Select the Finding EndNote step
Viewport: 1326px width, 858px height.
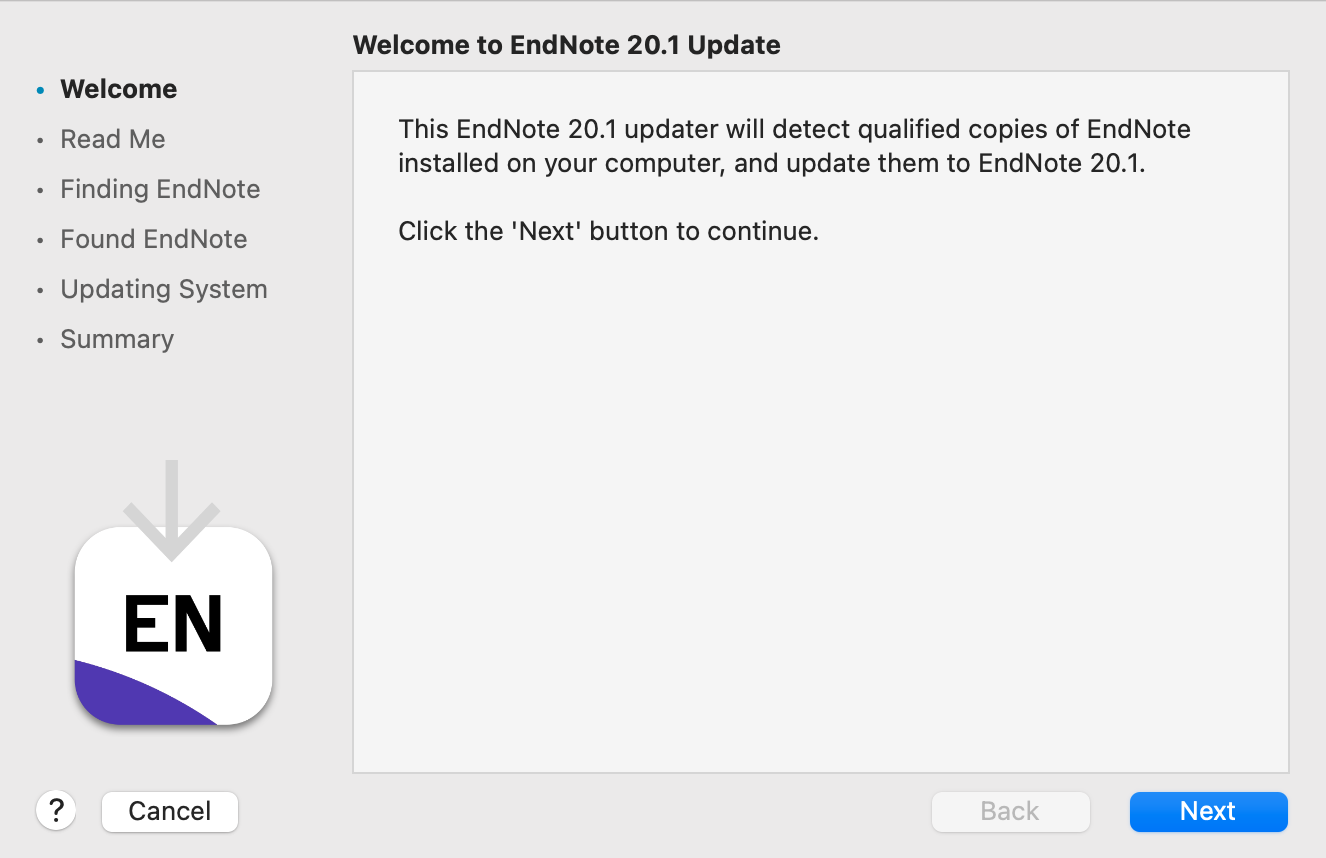[160, 189]
